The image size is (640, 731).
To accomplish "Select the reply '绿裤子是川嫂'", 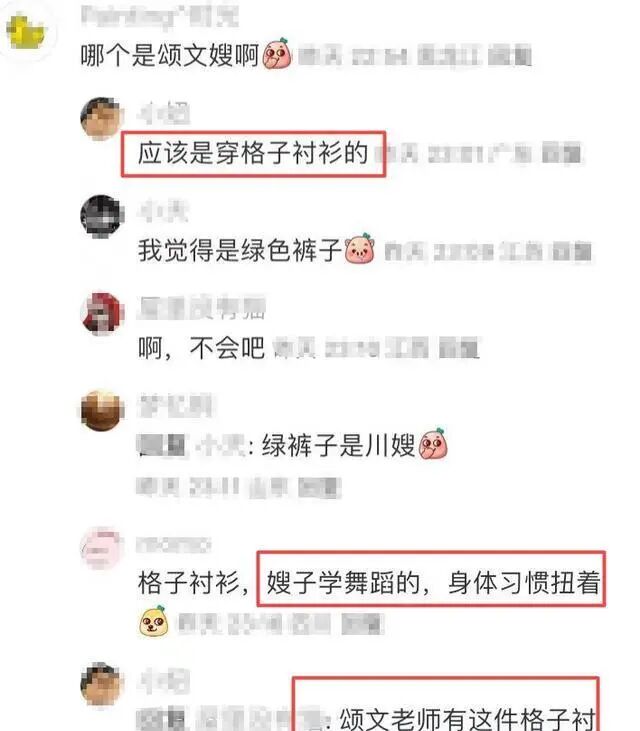I will point(338,445).
